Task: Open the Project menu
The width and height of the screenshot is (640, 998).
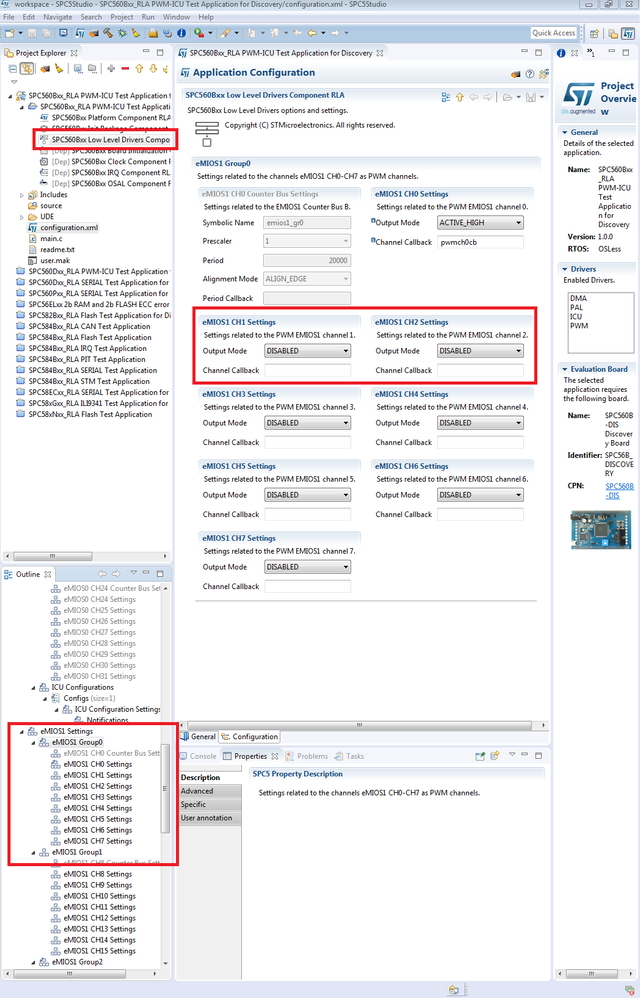Action: [x=122, y=17]
